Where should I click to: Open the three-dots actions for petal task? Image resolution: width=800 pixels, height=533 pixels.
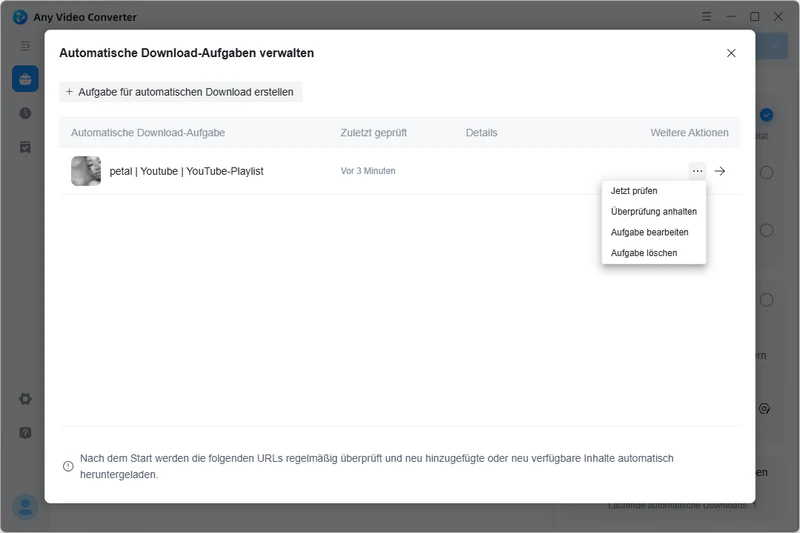(697, 171)
